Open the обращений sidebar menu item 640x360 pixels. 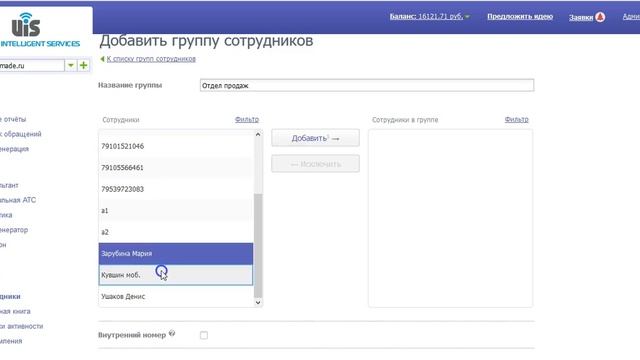(x=21, y=134)
